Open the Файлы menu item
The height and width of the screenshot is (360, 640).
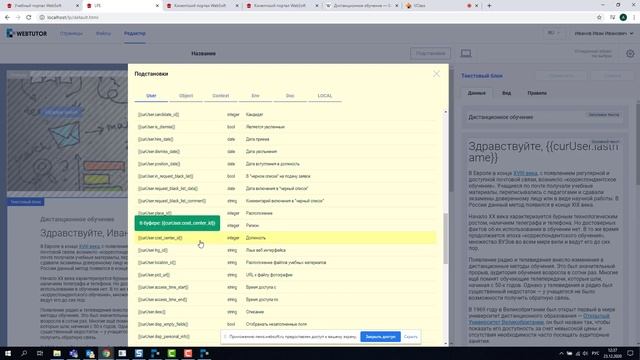pyautogui.click(x=103, y=33)
